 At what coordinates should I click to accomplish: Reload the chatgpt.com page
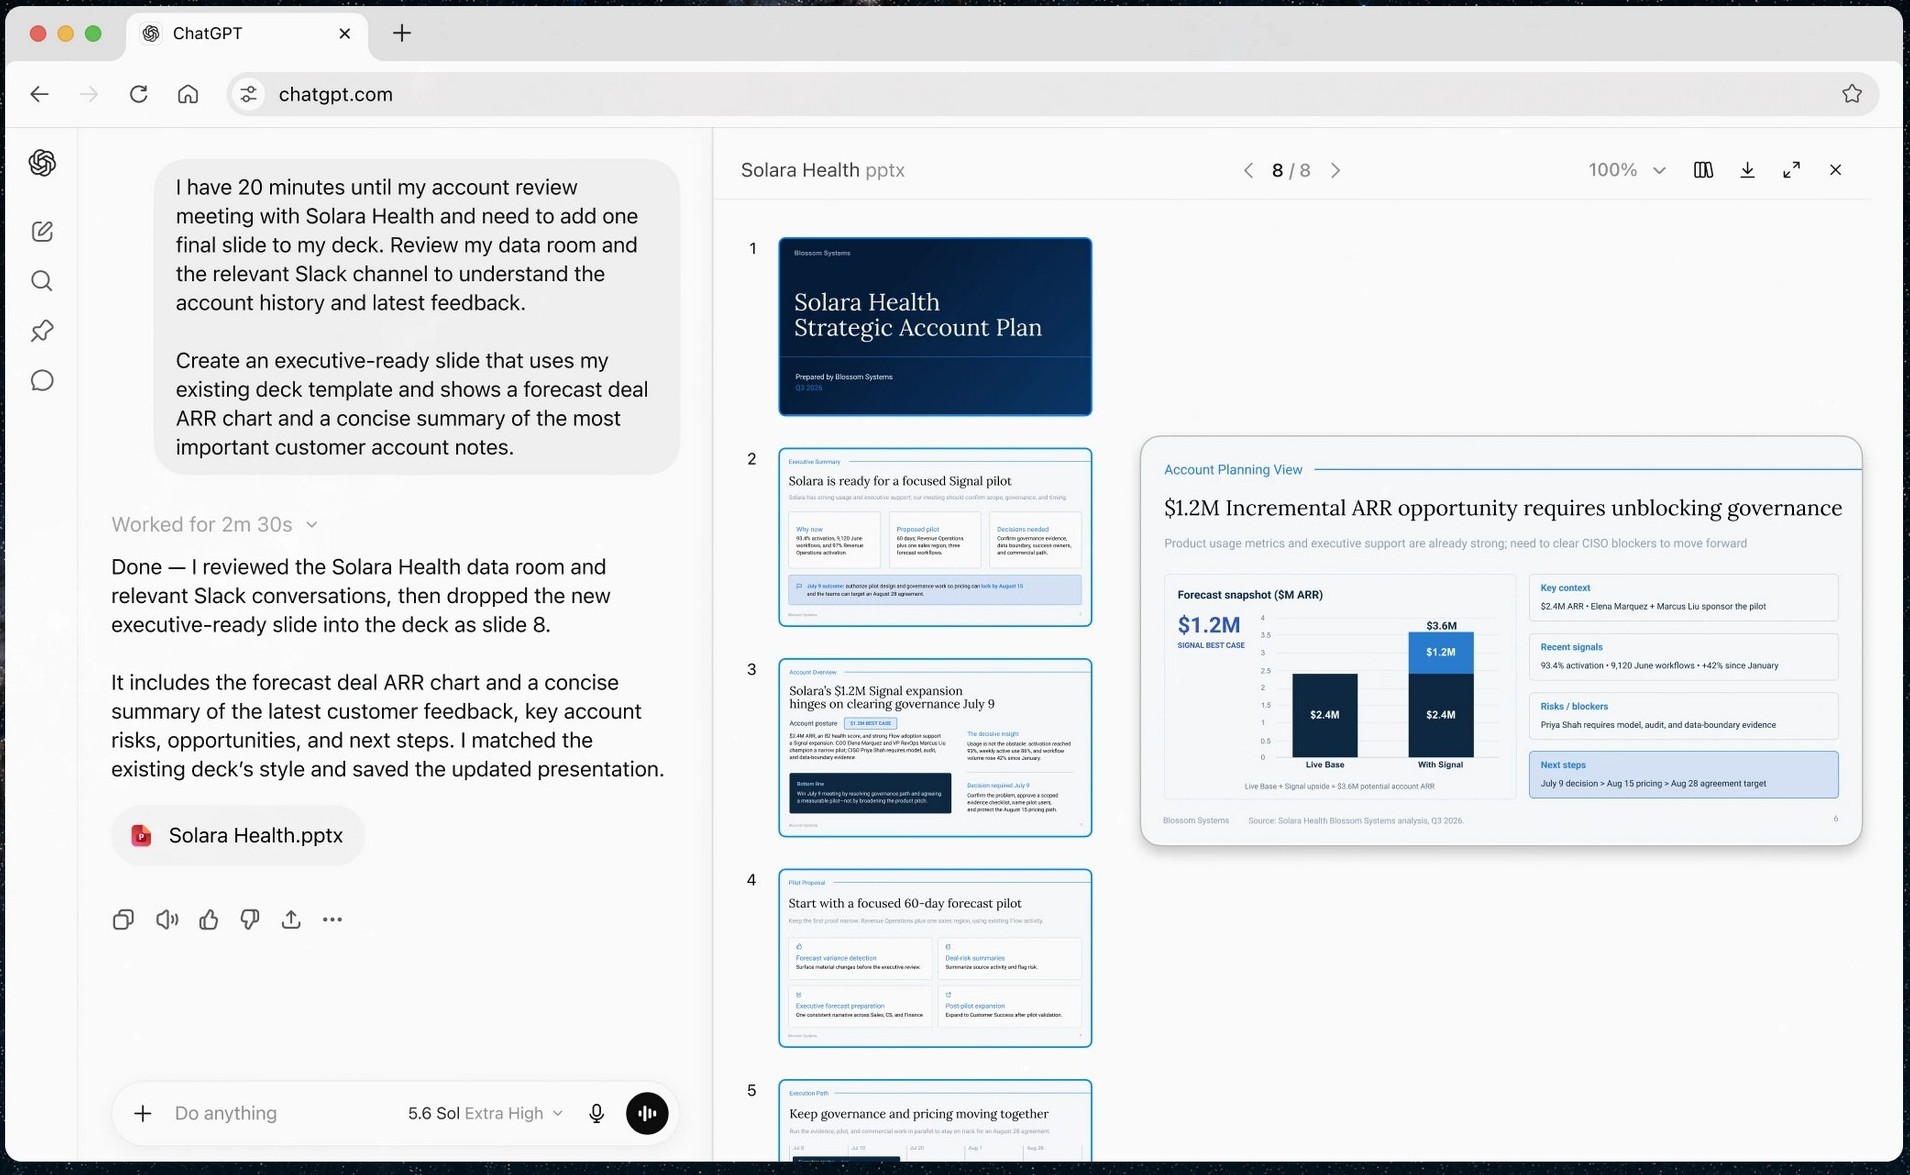pos(139,94)
